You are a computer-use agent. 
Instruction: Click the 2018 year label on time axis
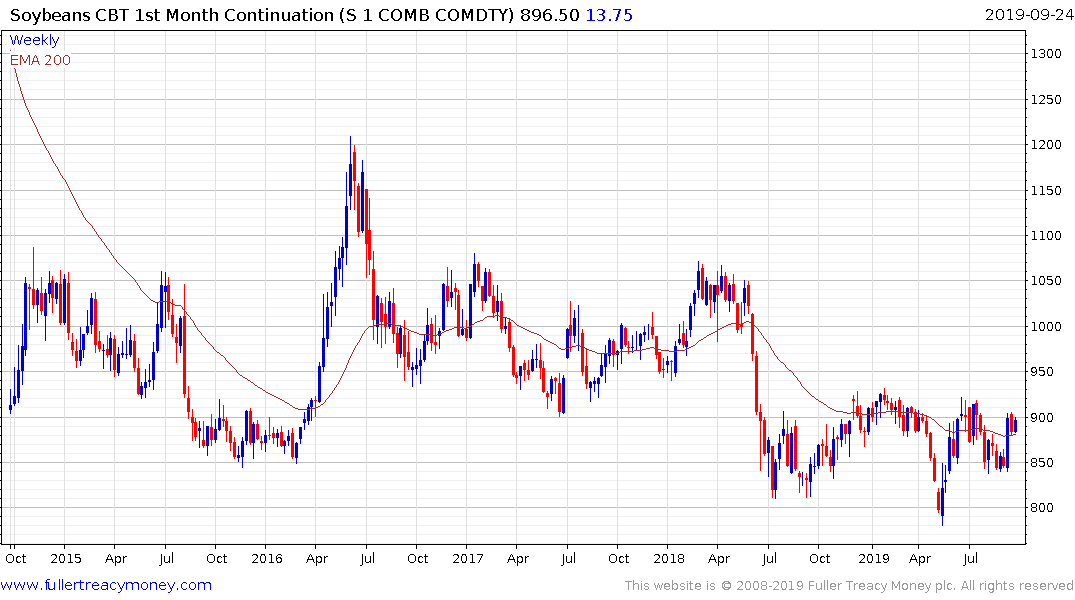click(x=669, y=558)
